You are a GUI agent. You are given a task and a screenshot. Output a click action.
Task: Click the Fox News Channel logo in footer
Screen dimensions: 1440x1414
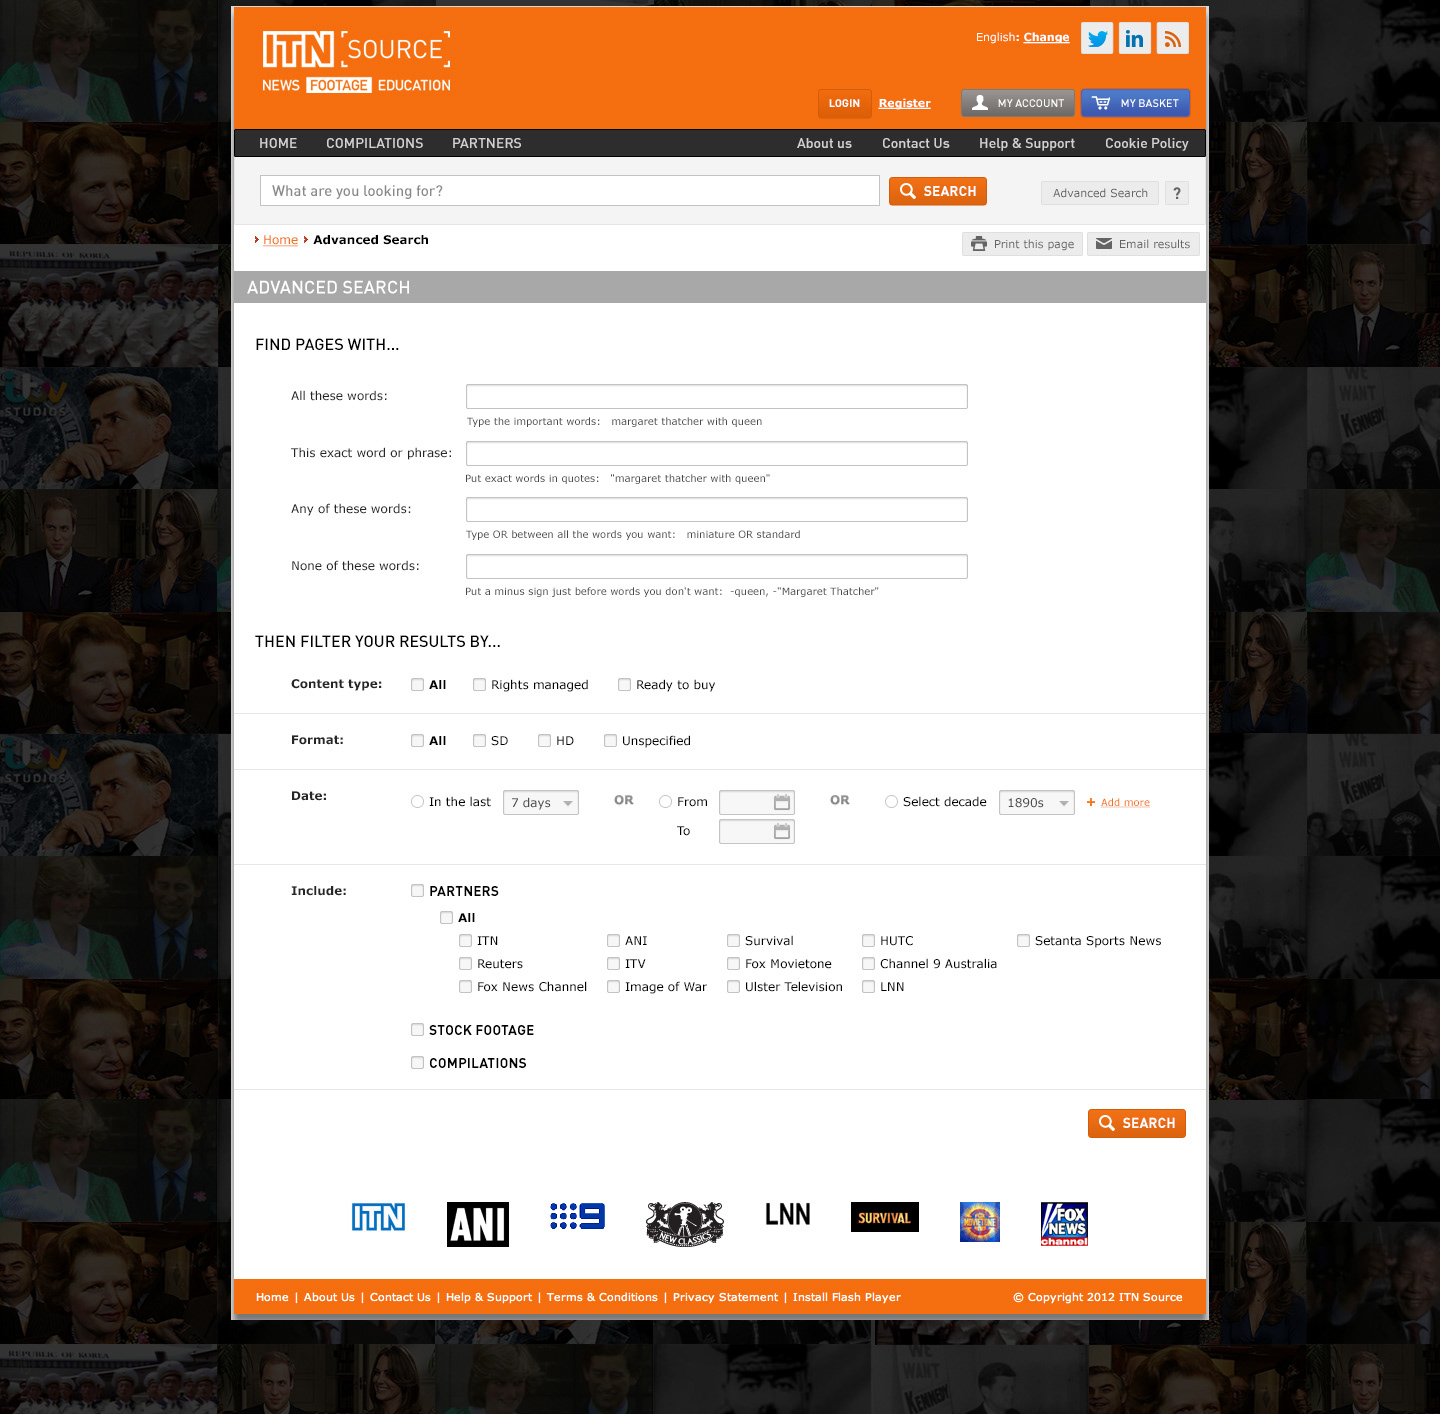[x=1064, y=1223]
